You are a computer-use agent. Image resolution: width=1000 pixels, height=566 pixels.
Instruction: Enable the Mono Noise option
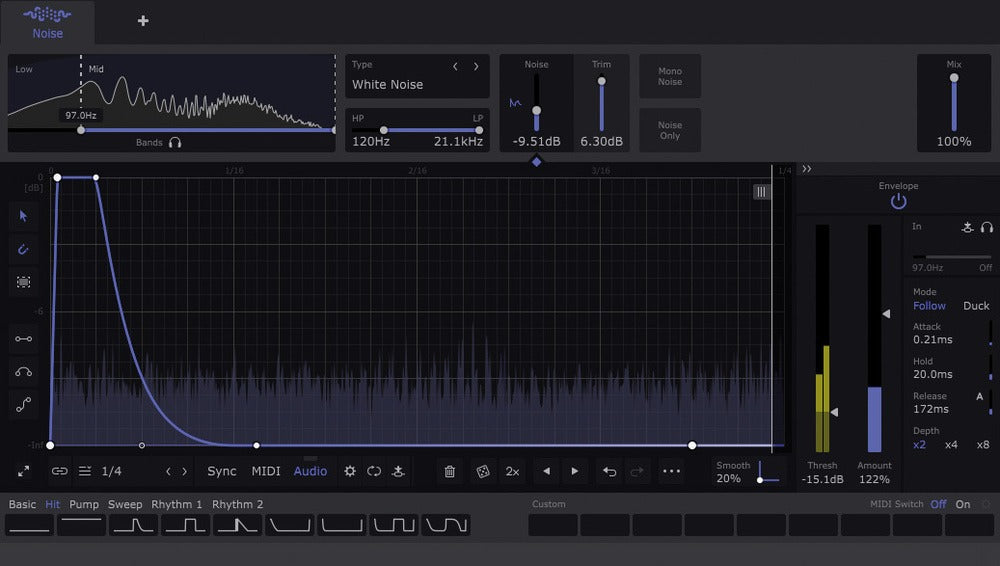tap(670, 76)
